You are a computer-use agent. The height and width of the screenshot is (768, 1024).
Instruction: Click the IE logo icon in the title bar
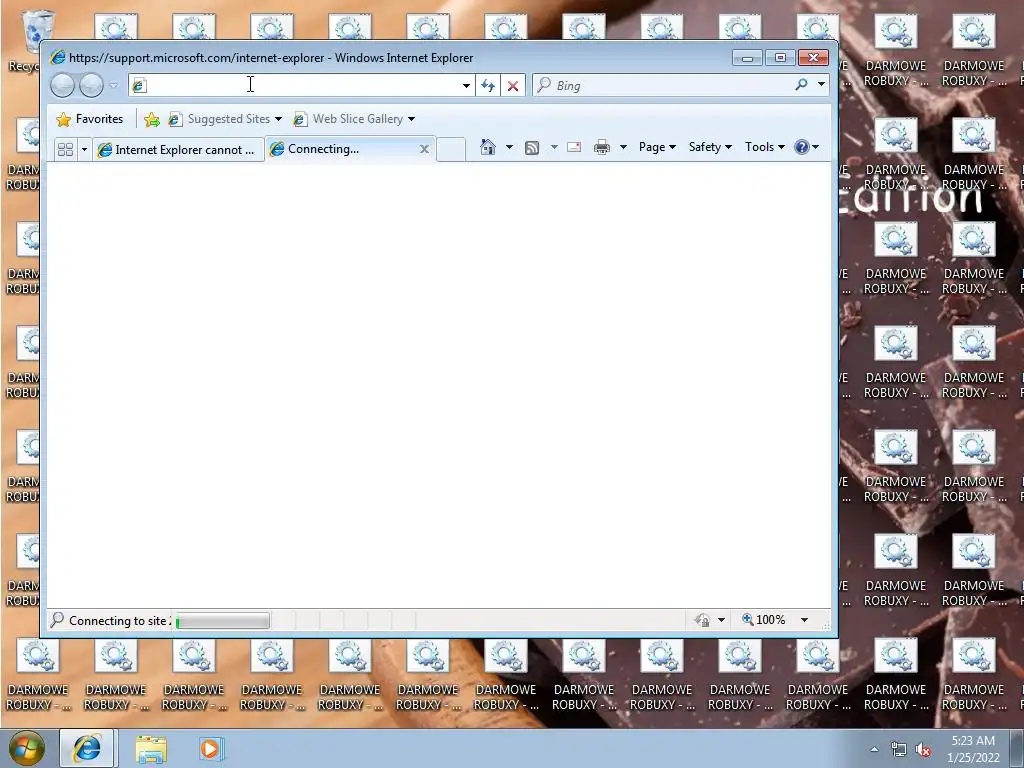pyautogui.click(x=57, y=57)
